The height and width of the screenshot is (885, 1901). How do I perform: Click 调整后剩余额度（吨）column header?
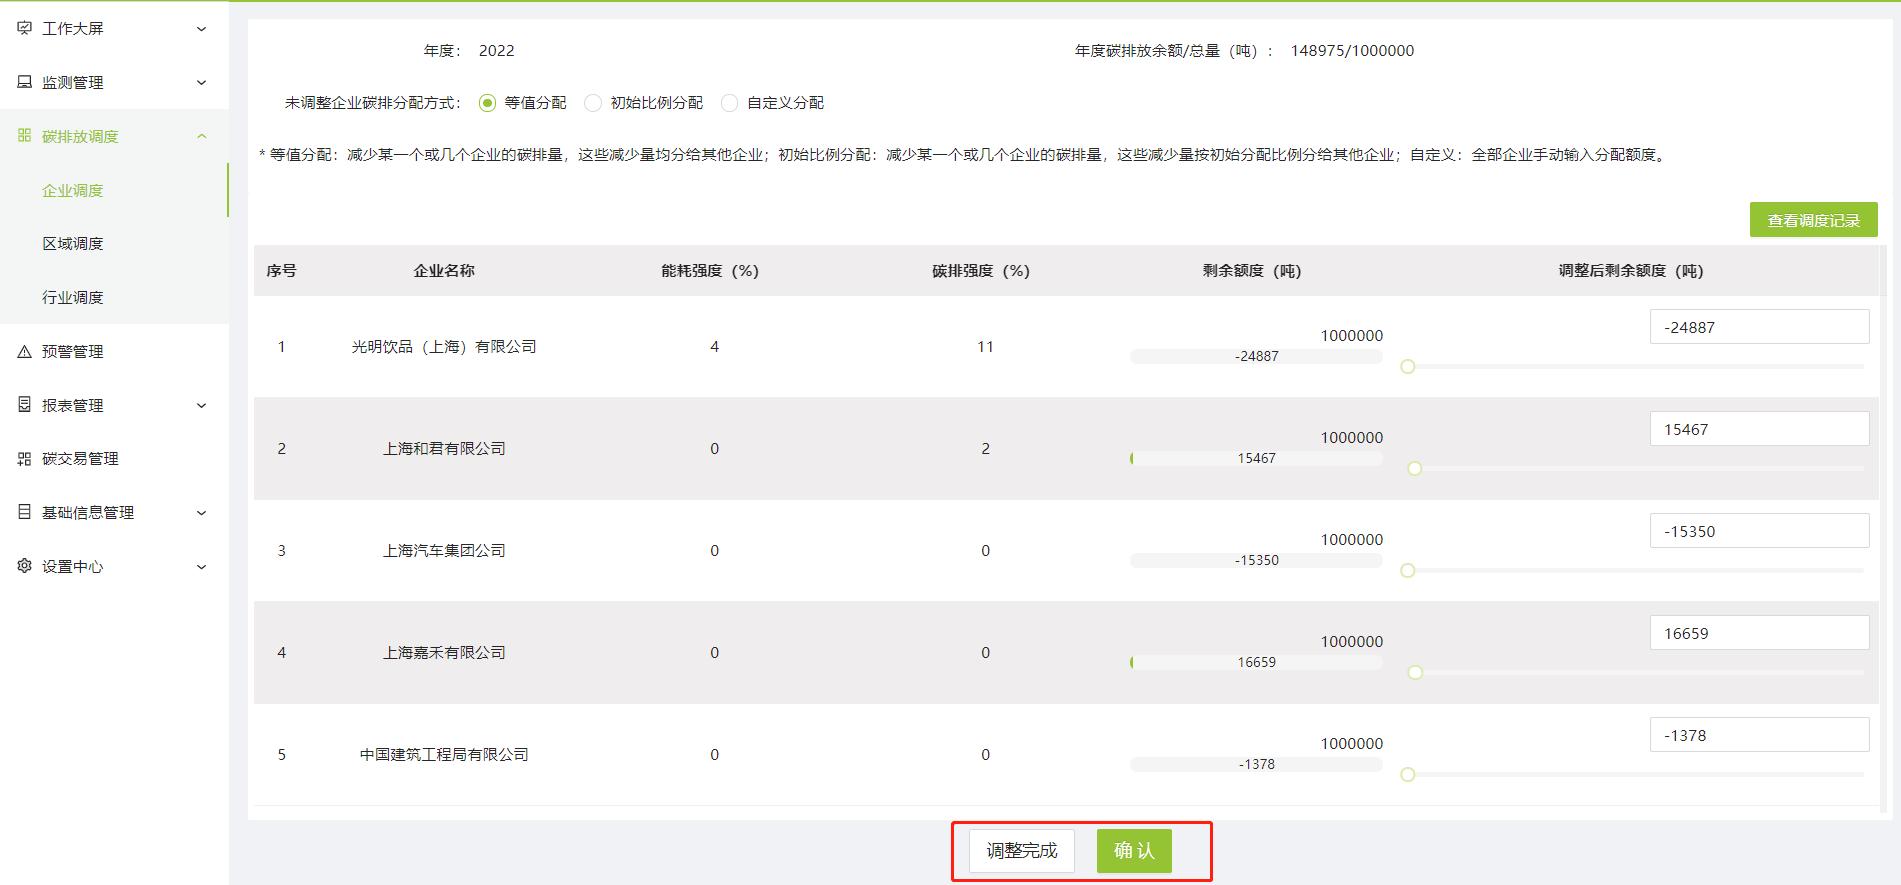1631,271
